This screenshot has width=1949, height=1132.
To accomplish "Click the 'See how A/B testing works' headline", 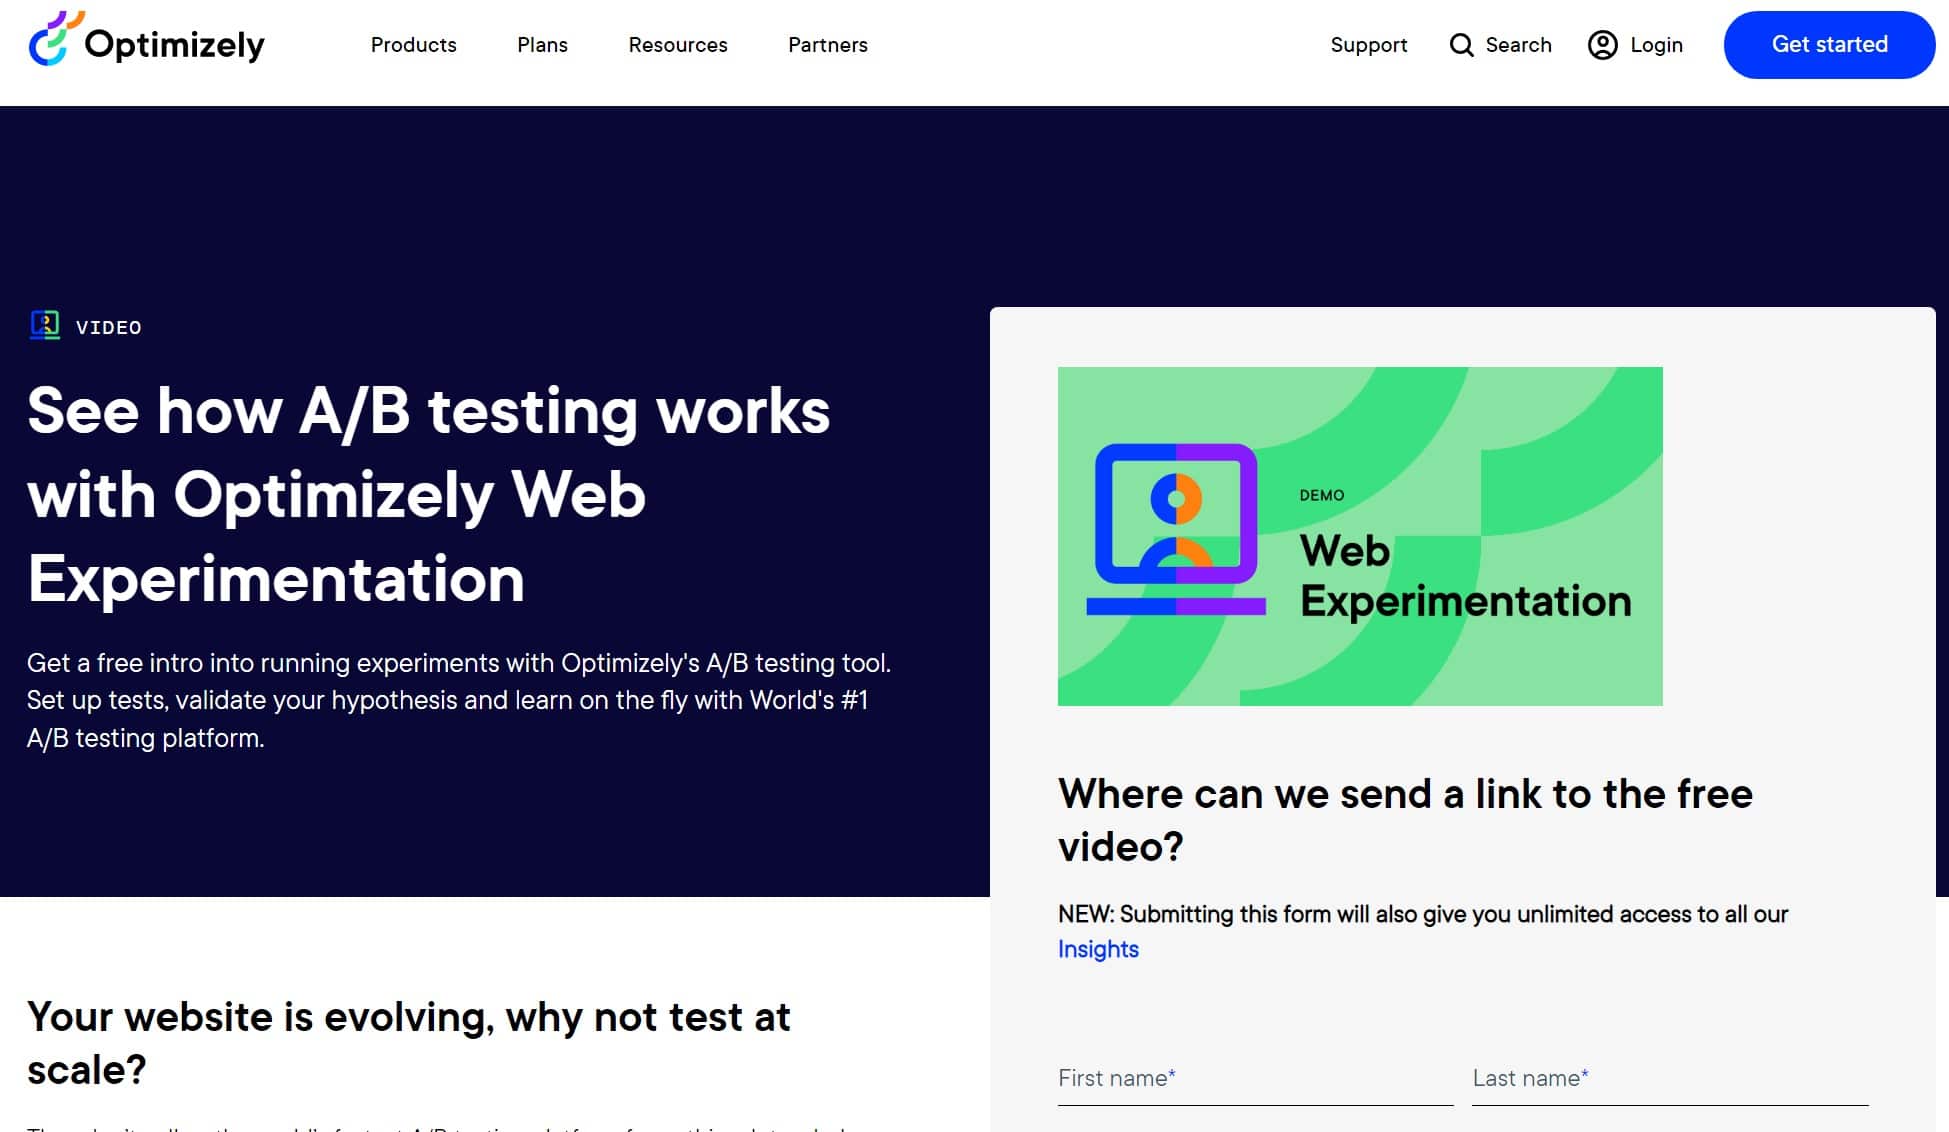I will click(x=428, y=494).
